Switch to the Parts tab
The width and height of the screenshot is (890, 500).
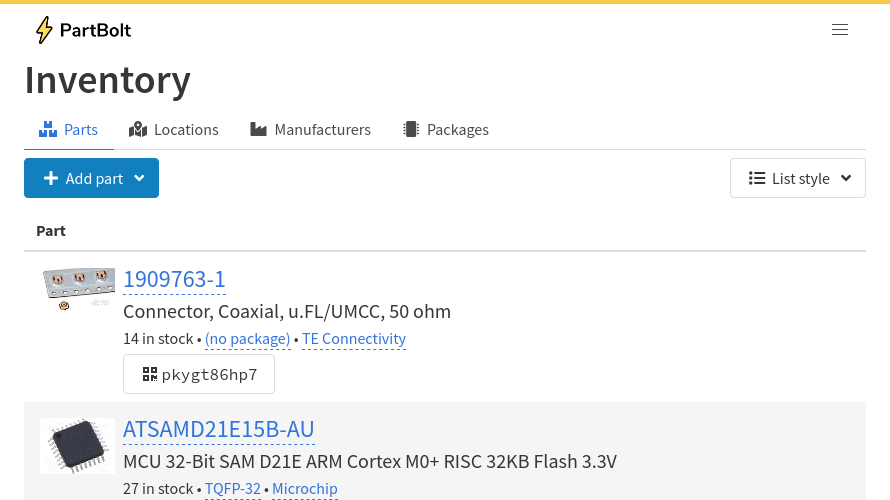[x=69, y=129]
